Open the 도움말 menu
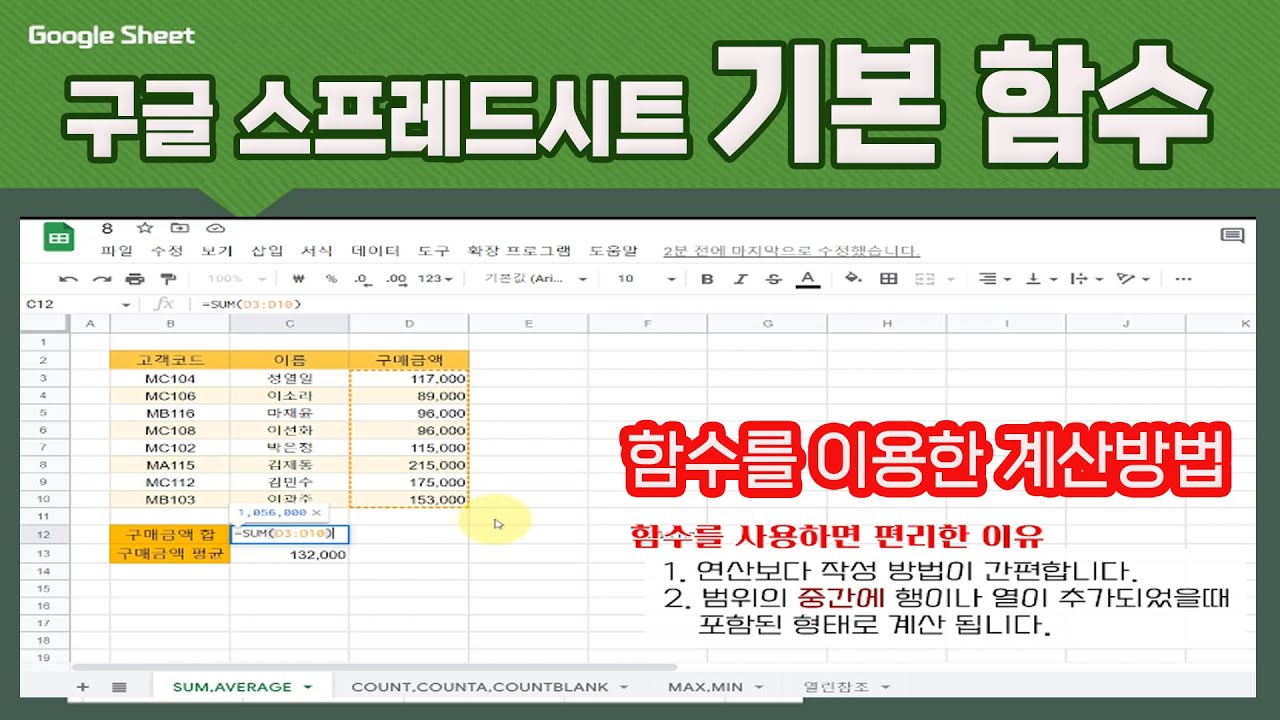The width and height of the screenshot is (1280, 720). tap(613, 251)
